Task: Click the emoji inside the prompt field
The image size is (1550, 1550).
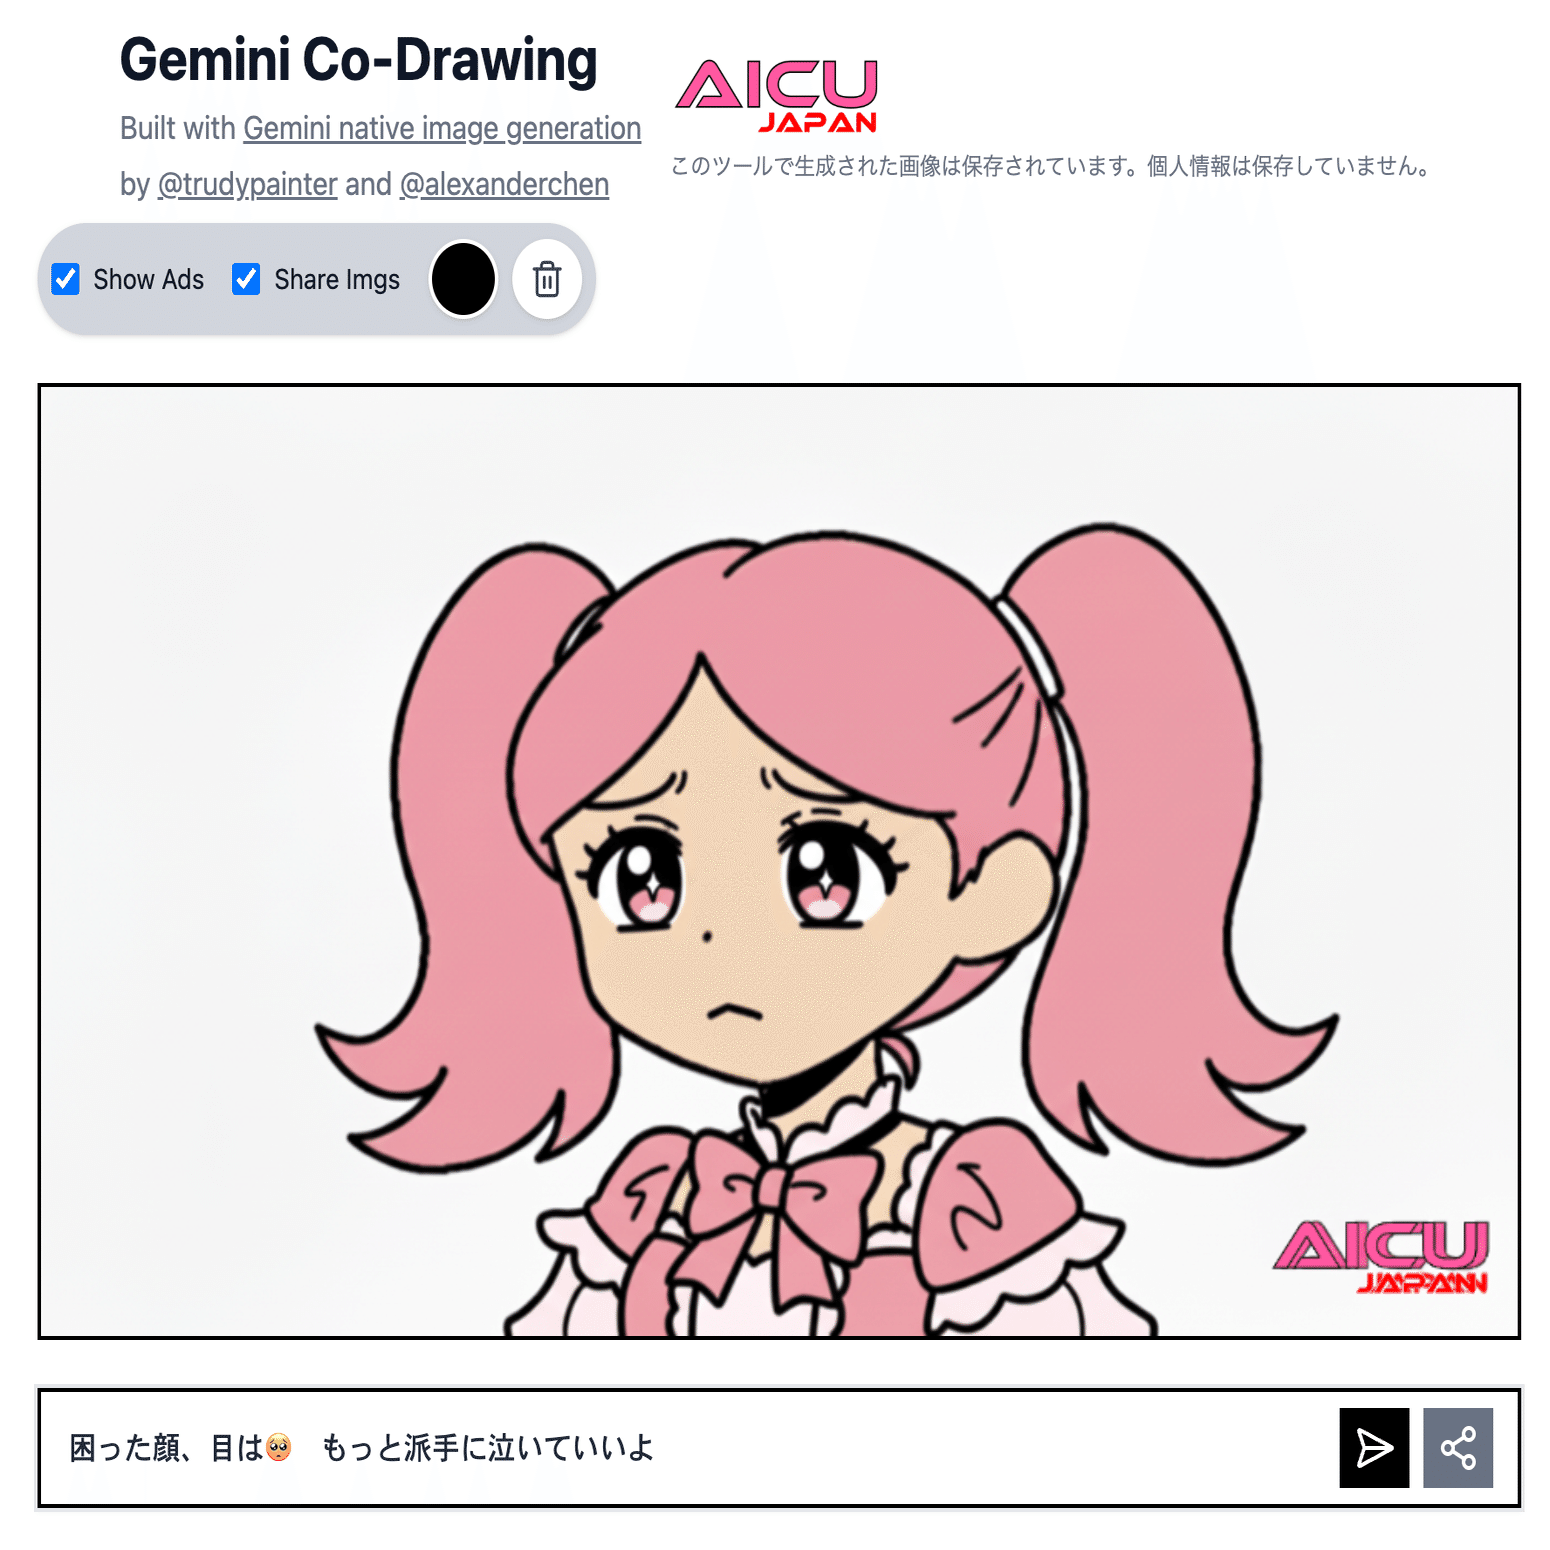Action: click(x=279, y=1447)
